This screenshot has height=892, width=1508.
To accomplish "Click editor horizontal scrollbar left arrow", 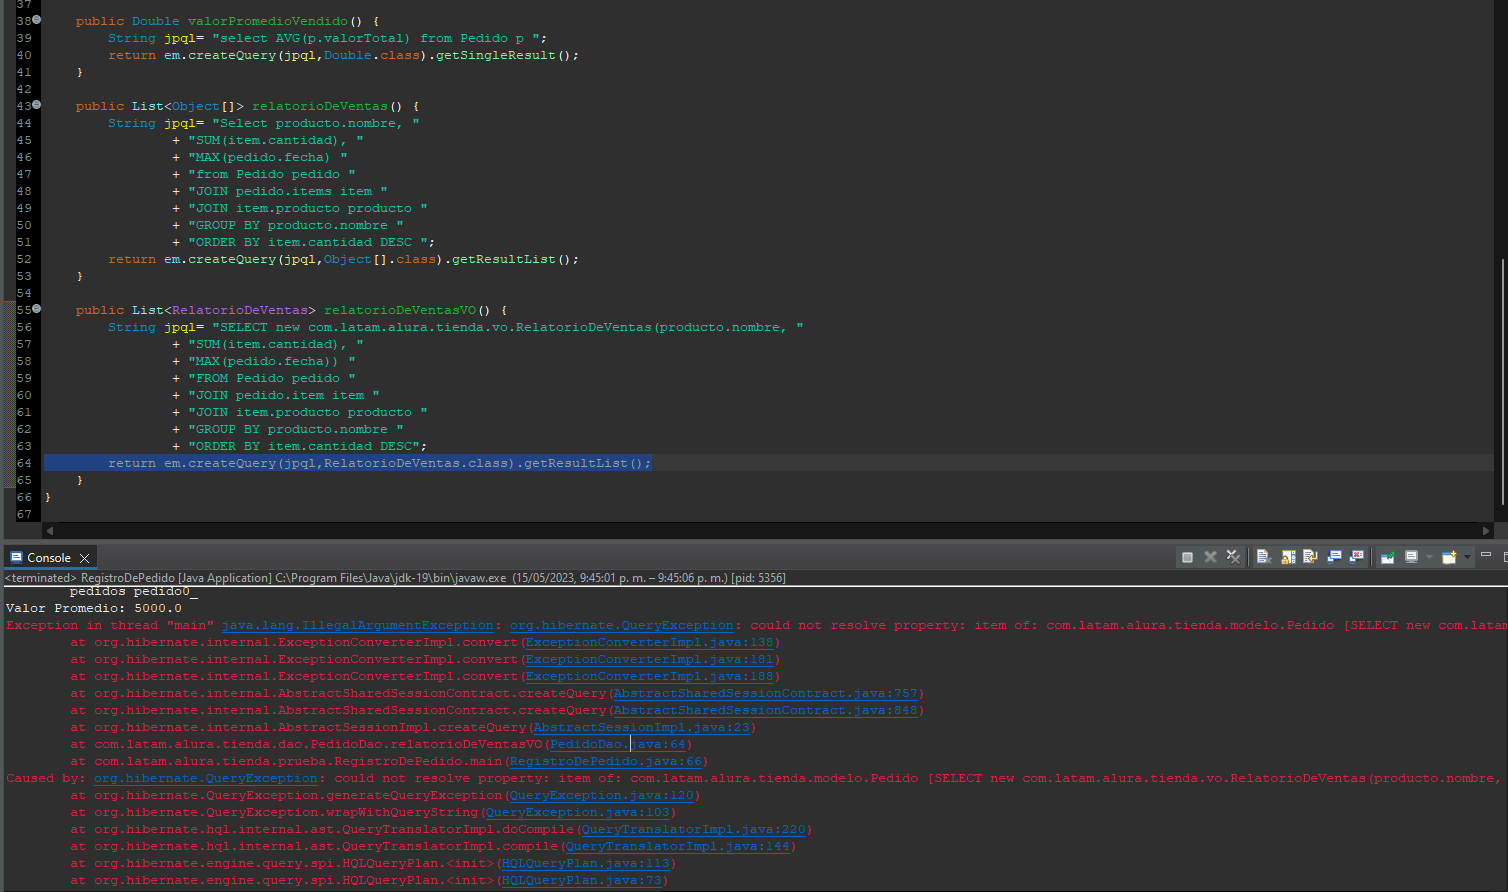I will click(50, 531).
